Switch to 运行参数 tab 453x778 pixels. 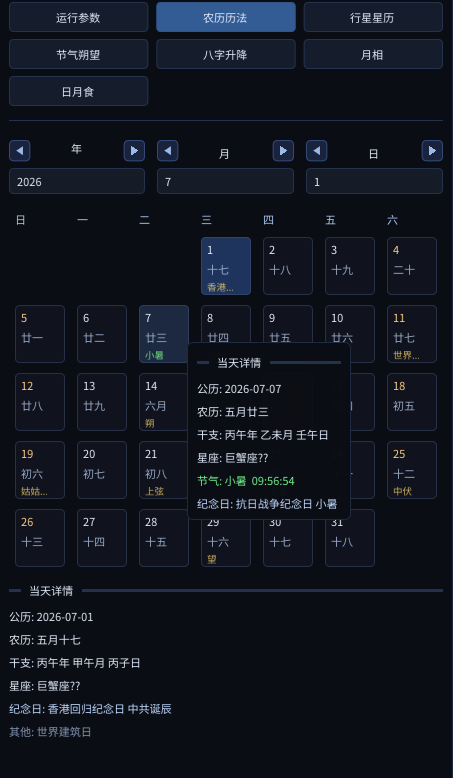pyautogui.click(x=78, y=17)
